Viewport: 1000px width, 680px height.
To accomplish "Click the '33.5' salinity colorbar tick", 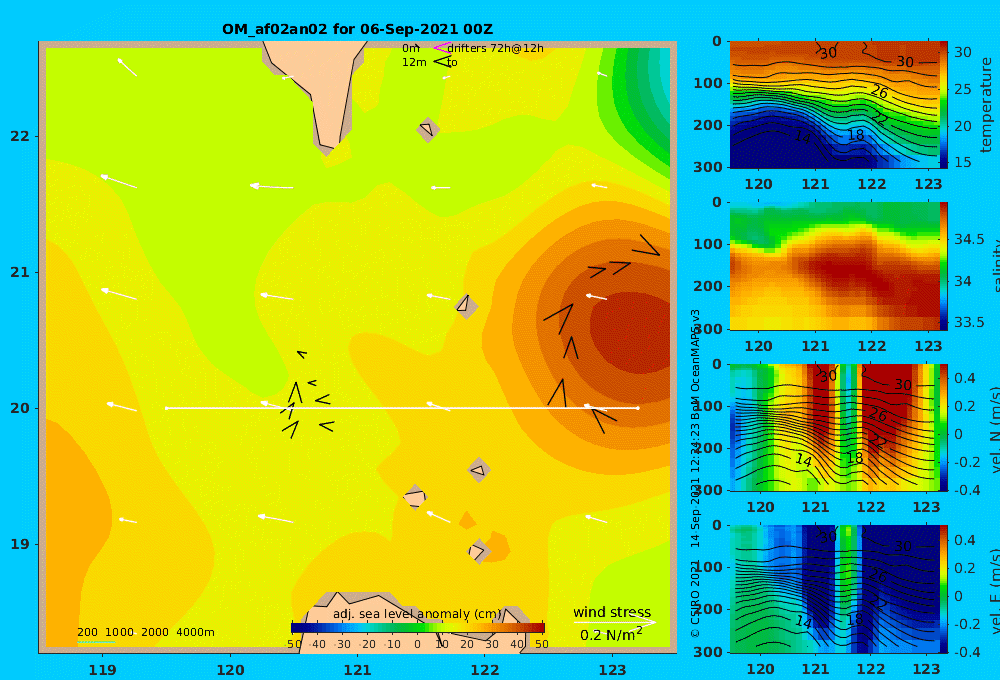I will click(969, 322).
